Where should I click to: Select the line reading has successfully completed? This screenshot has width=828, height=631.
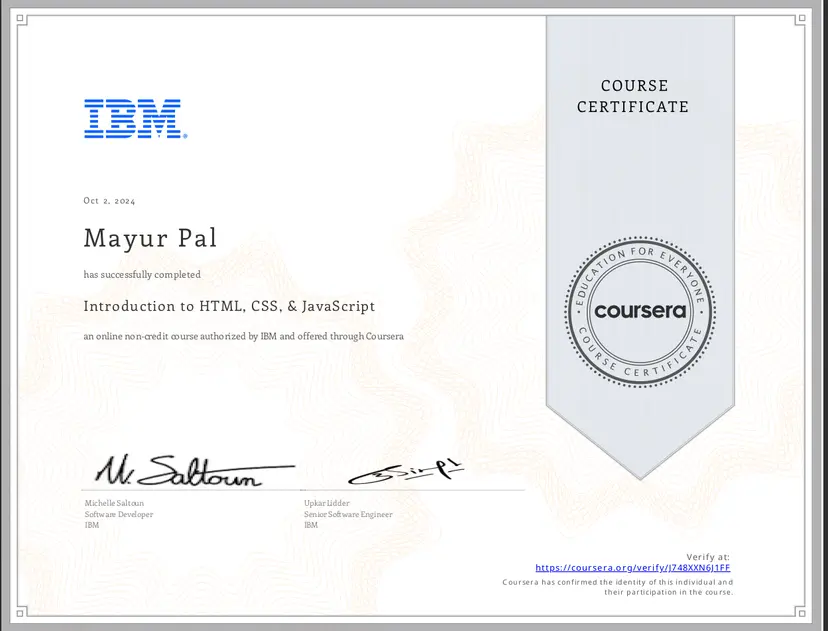(x=142, y=274)
